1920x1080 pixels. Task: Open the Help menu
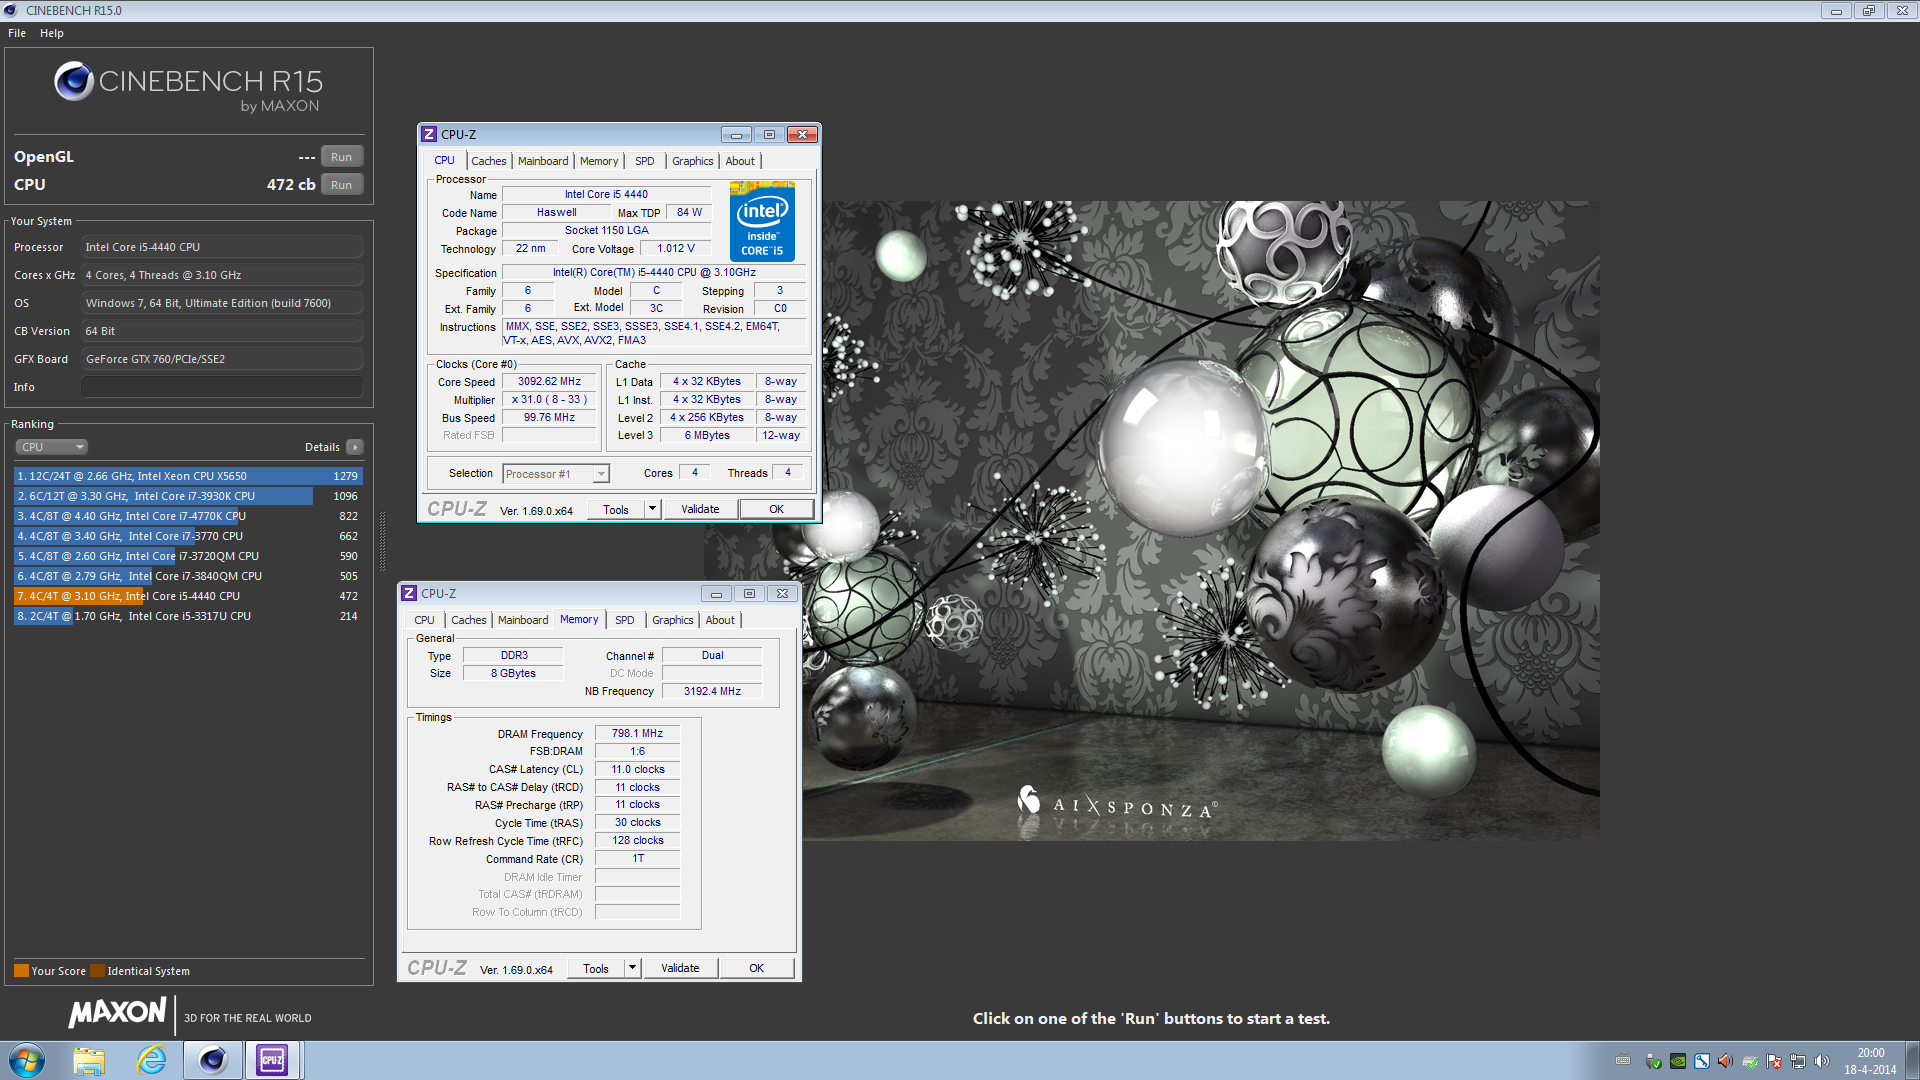(52, 33)
